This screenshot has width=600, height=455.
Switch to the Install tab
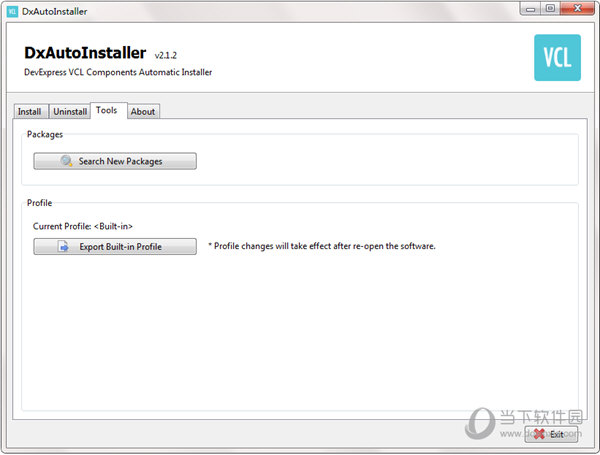pyautogui.click(x=30, y=112)
